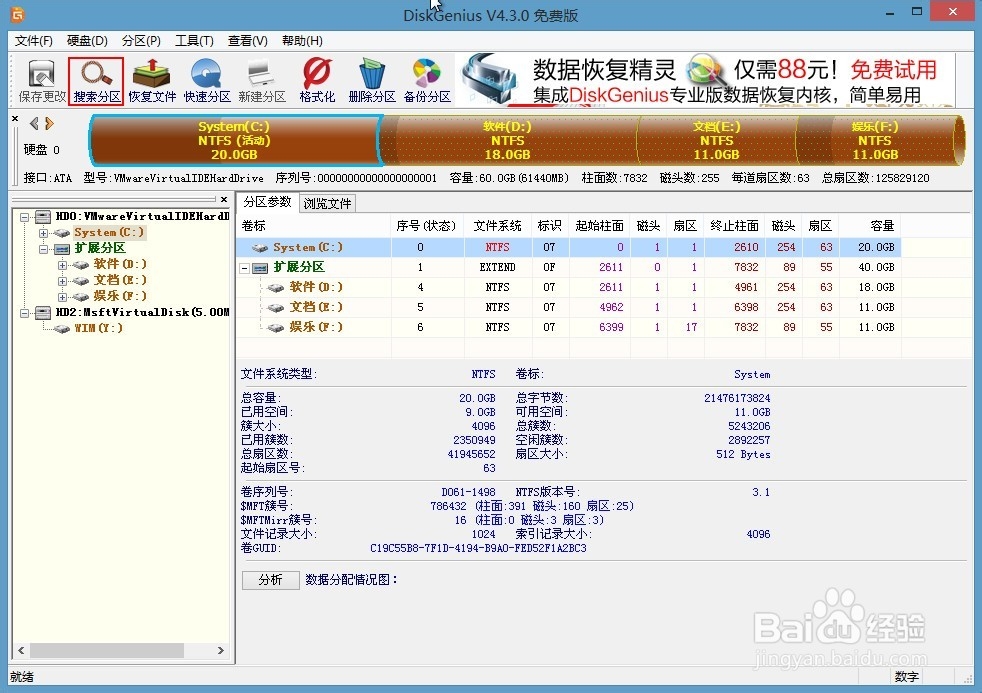The height and width of the screenshot is (693, 982).
Task: Go to previous disk with left arrow
Action: pyautogui.click(x=34, y=123)
